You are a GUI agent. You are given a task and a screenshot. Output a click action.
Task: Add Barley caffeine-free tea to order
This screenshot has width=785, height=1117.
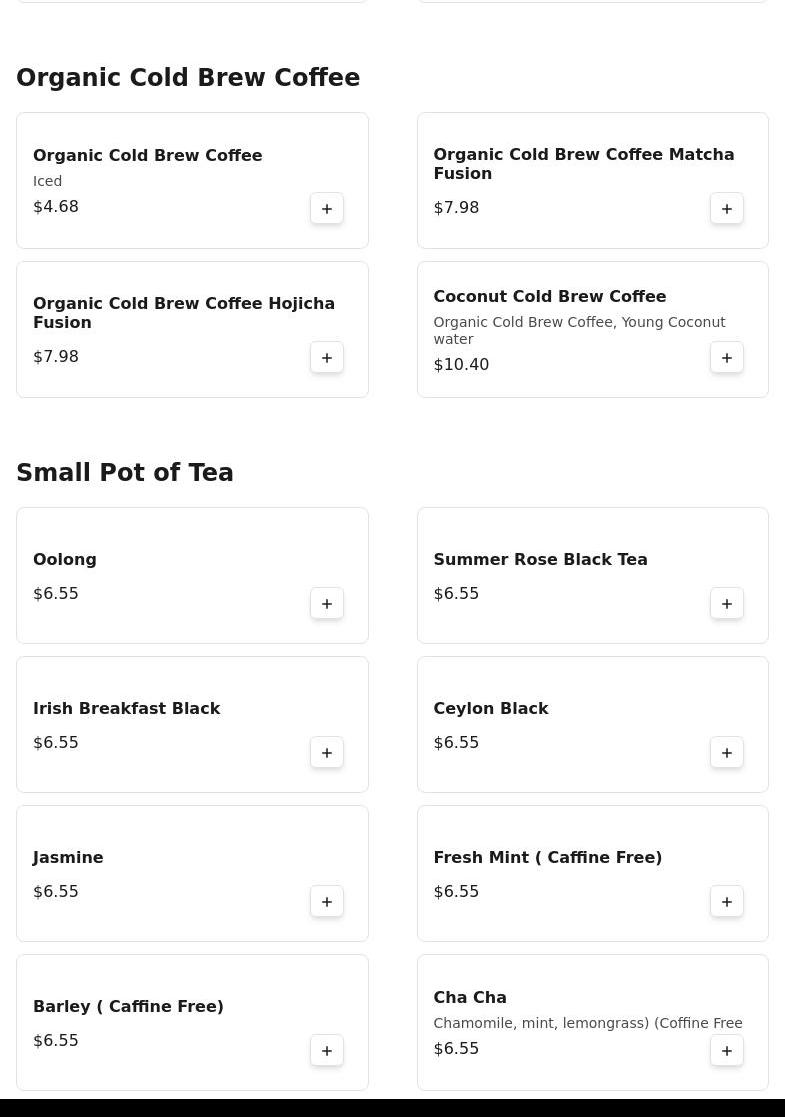click(x=327, y=1050)
